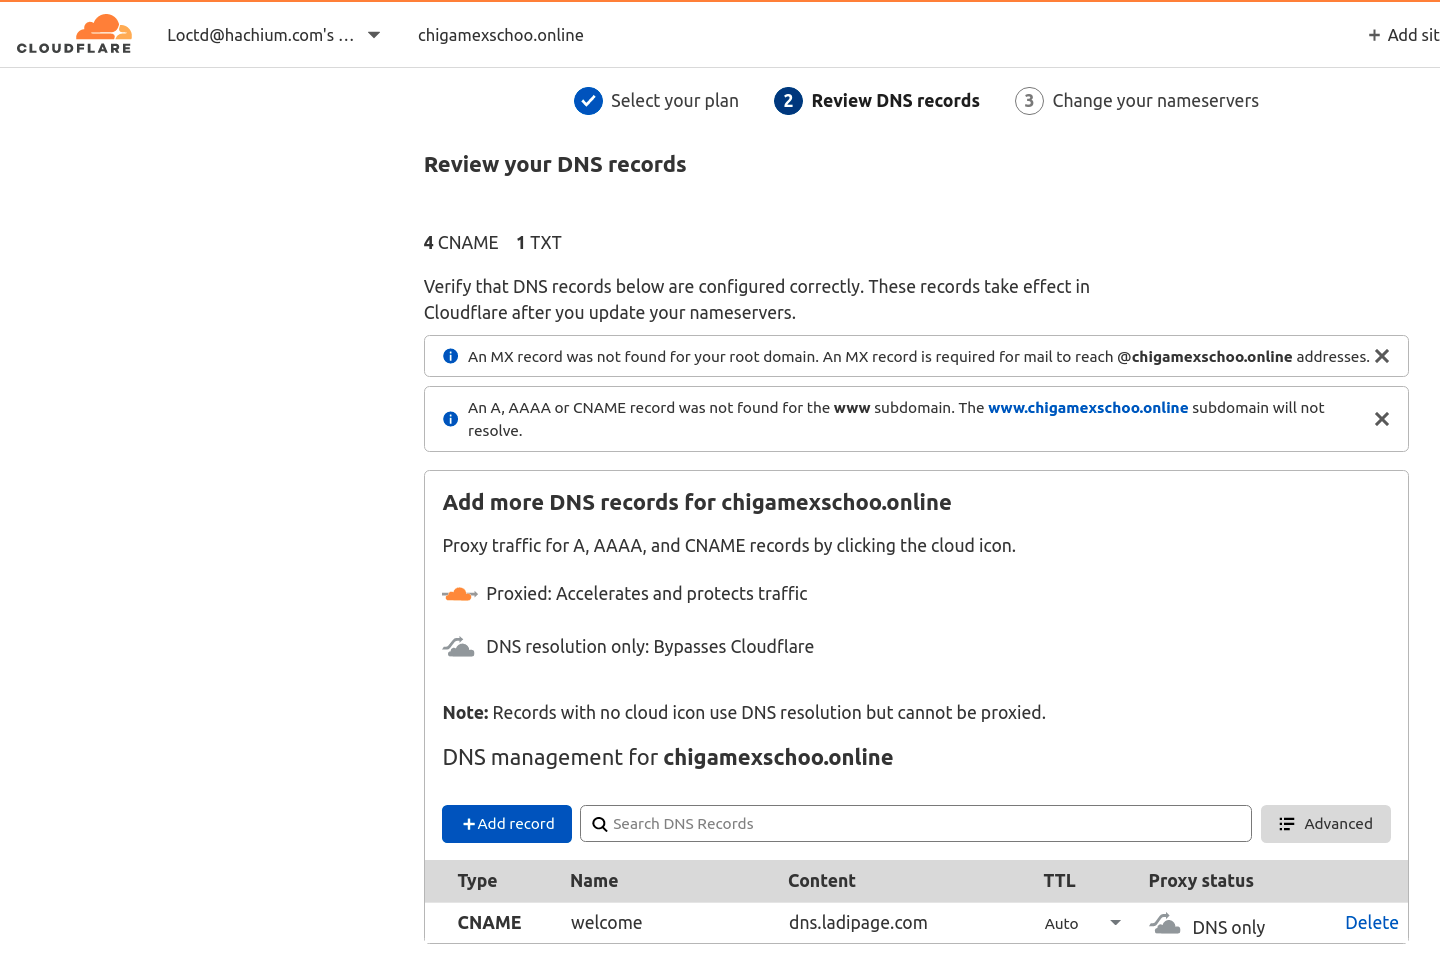Click the Cloudflare logo
1440x953 pixels.
74,34
